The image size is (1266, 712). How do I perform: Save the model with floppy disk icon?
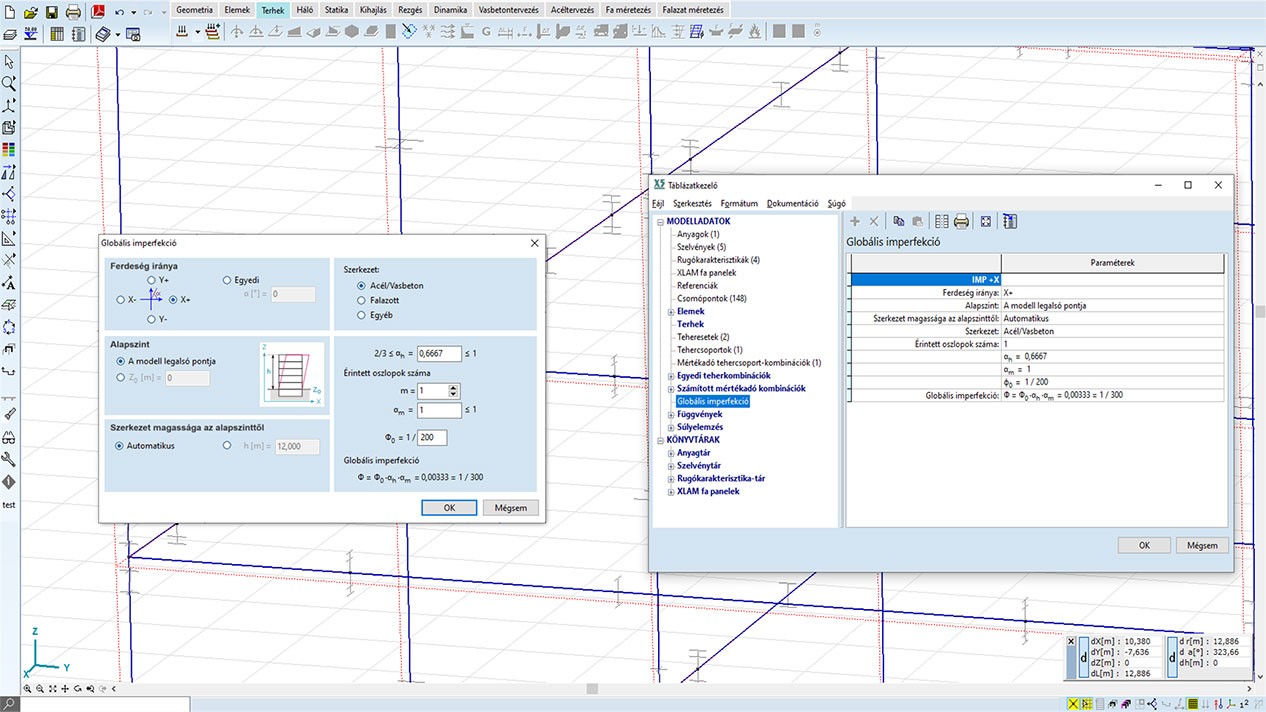pyautogui.click(x=52, y=11)
